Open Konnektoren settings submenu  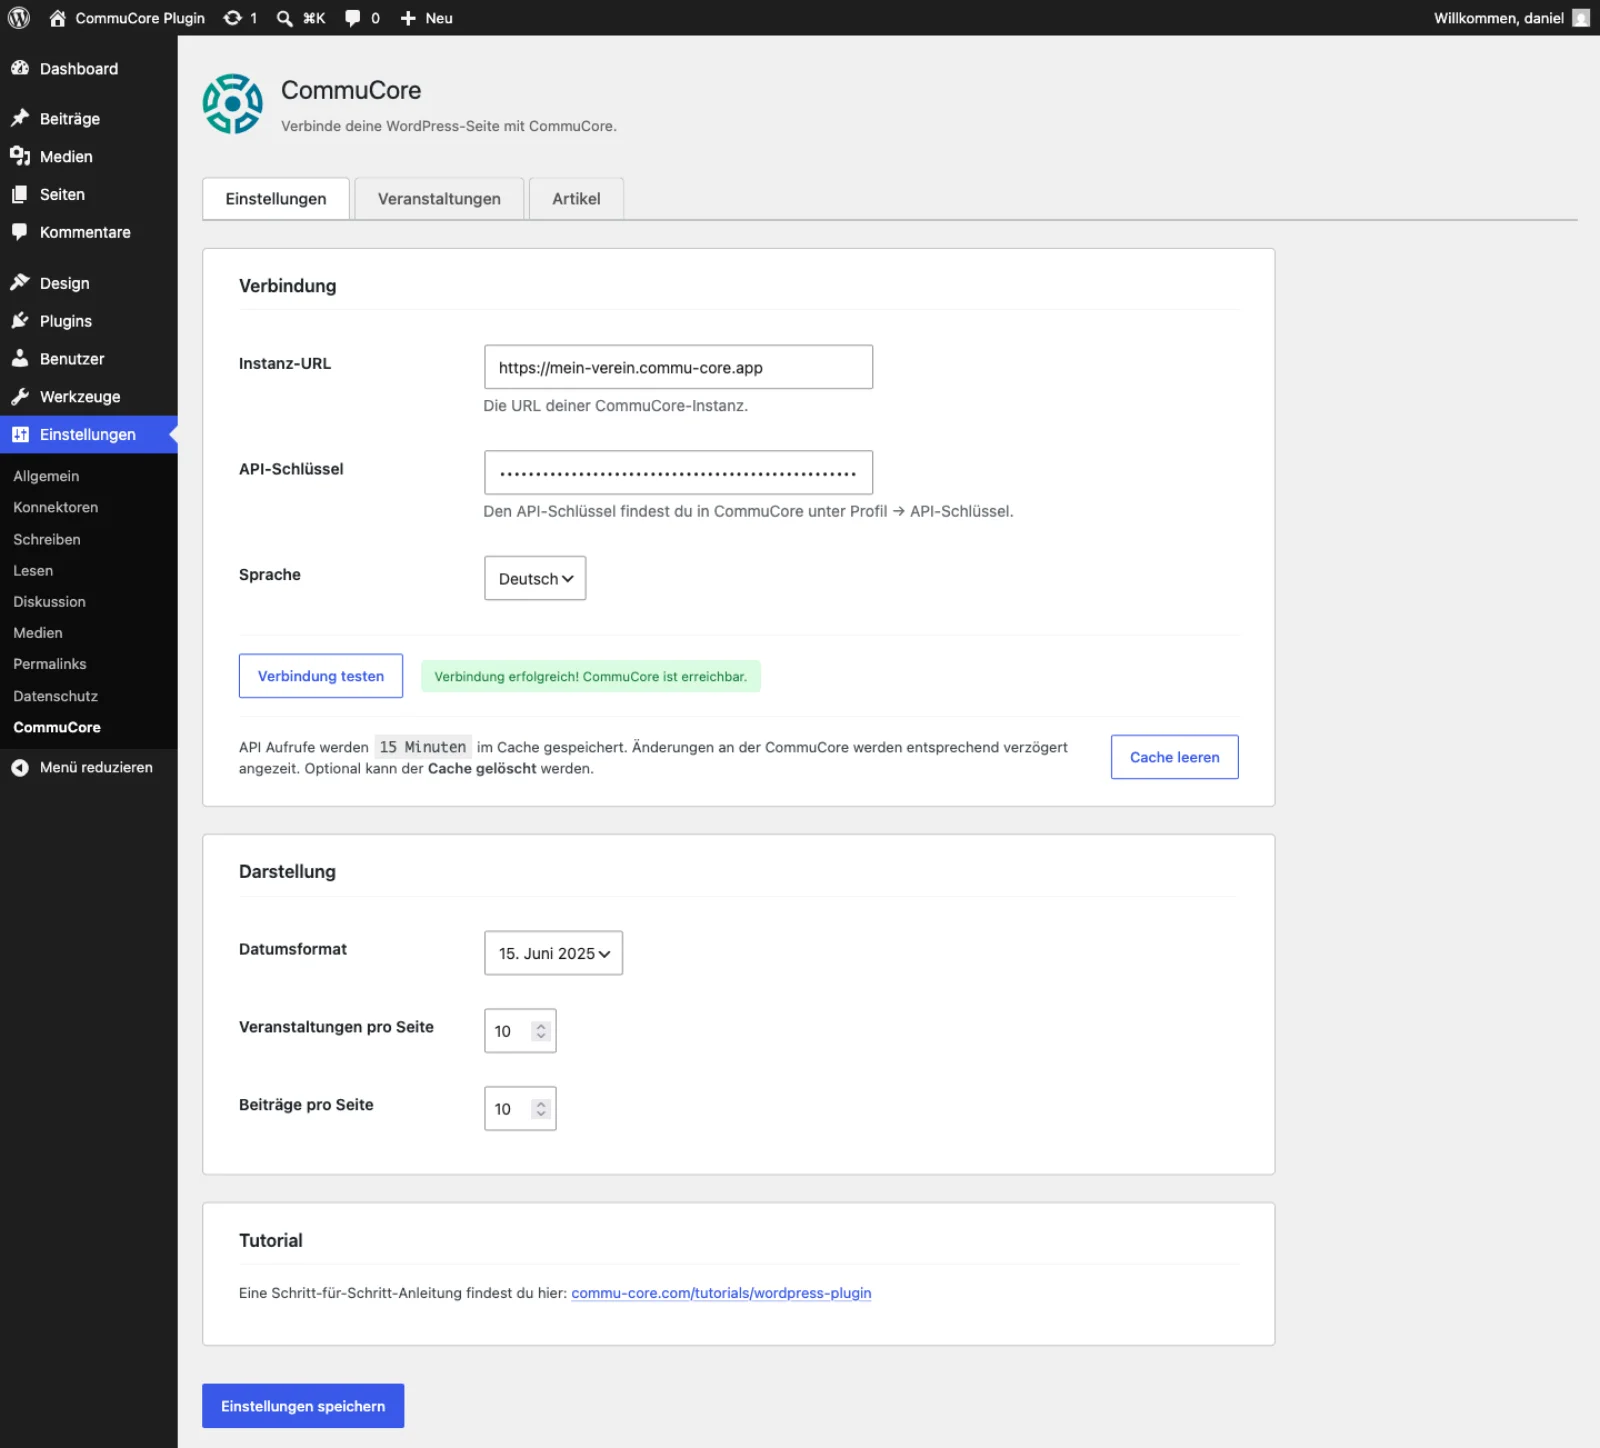coord(56,507)
